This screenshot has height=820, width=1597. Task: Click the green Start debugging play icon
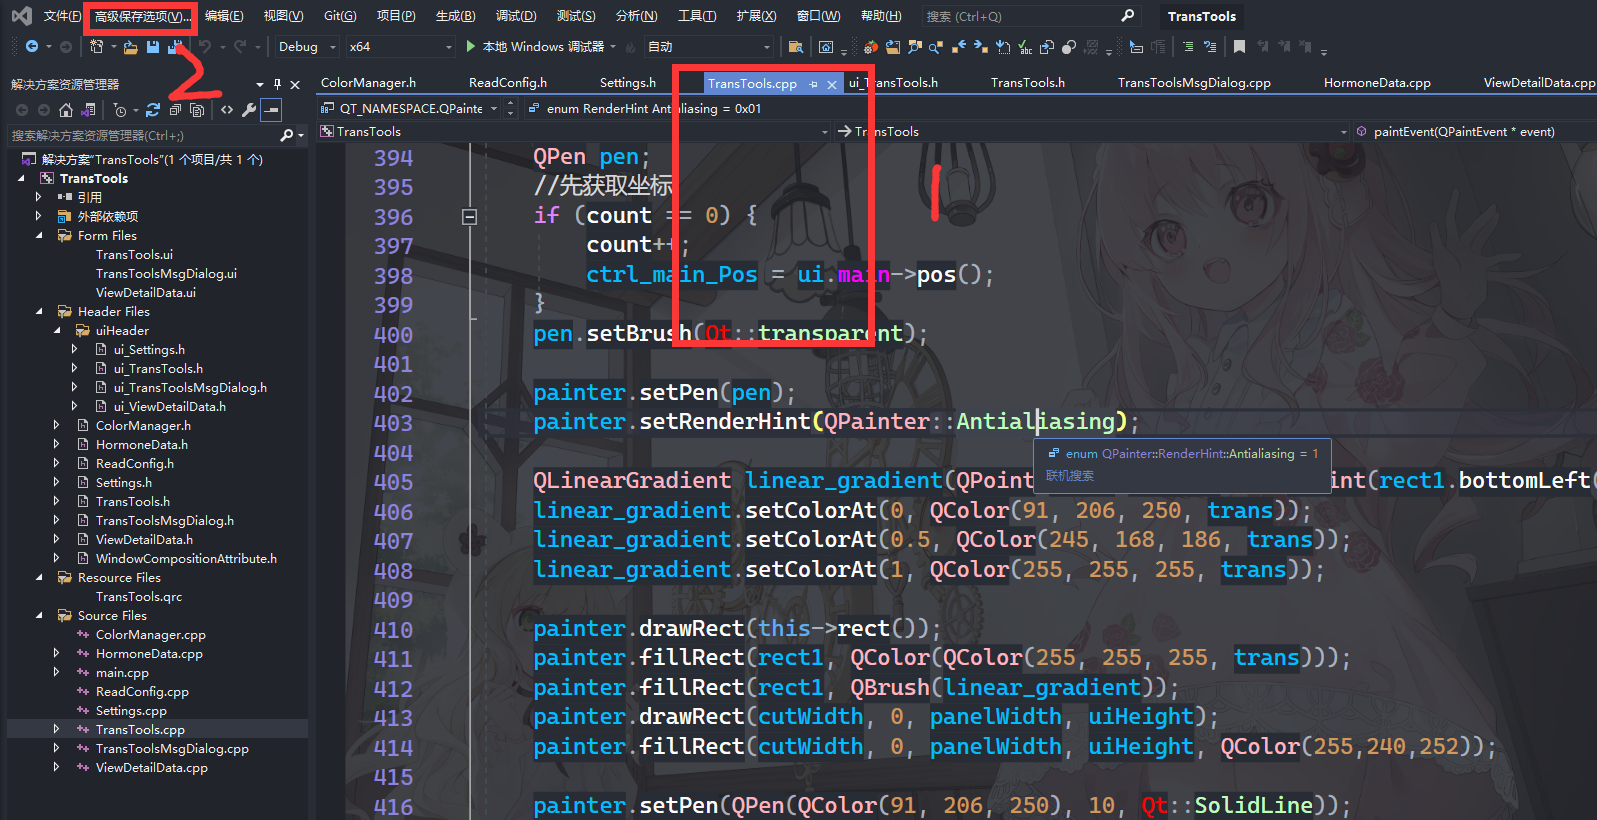coord(471,46)
